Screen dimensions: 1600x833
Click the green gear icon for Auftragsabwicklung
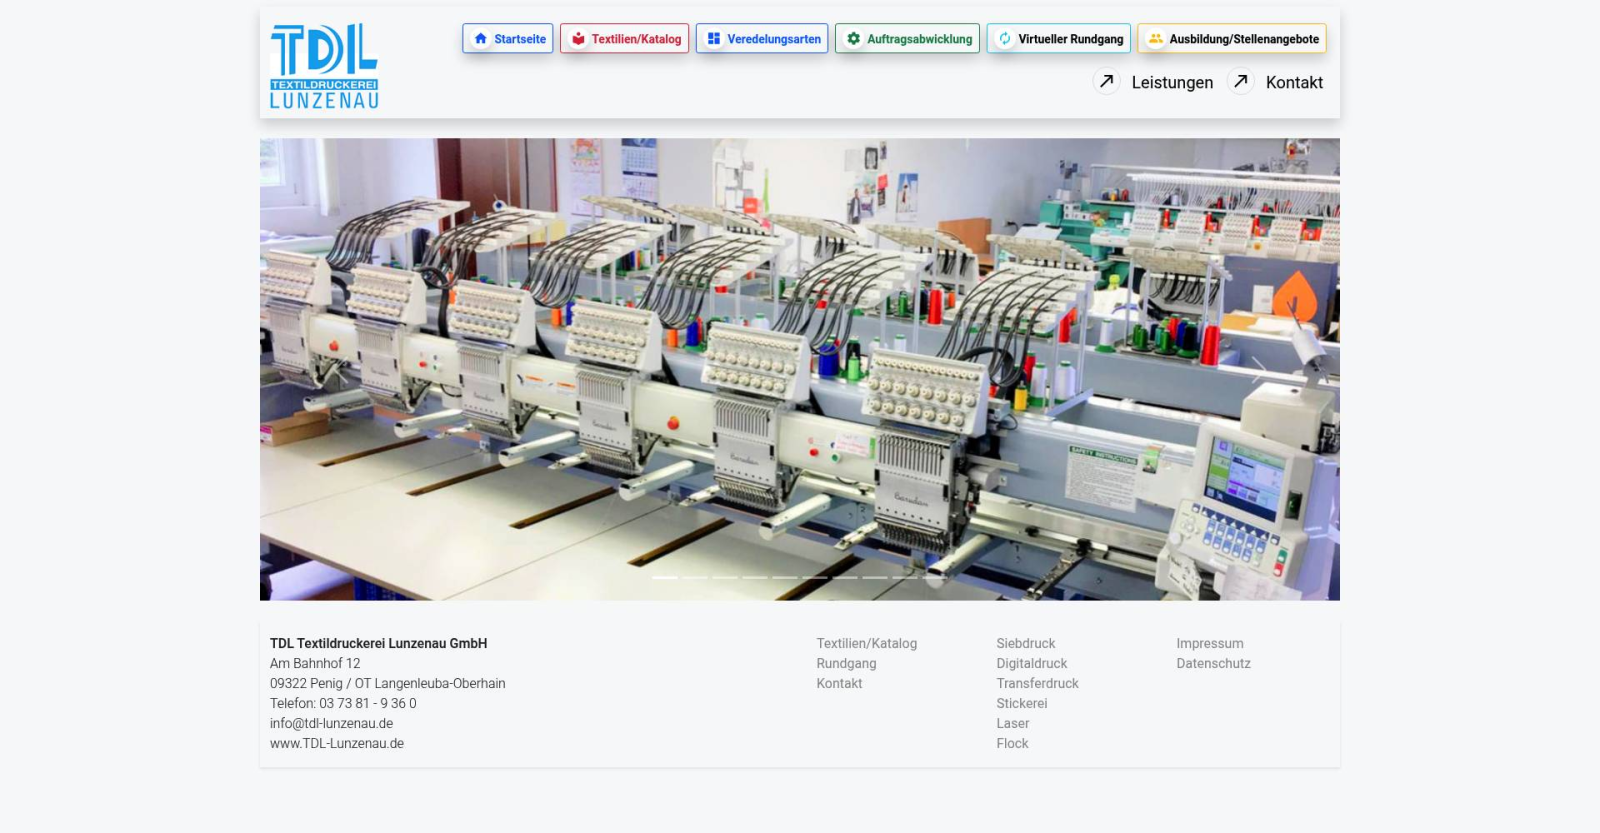(853, 39)
